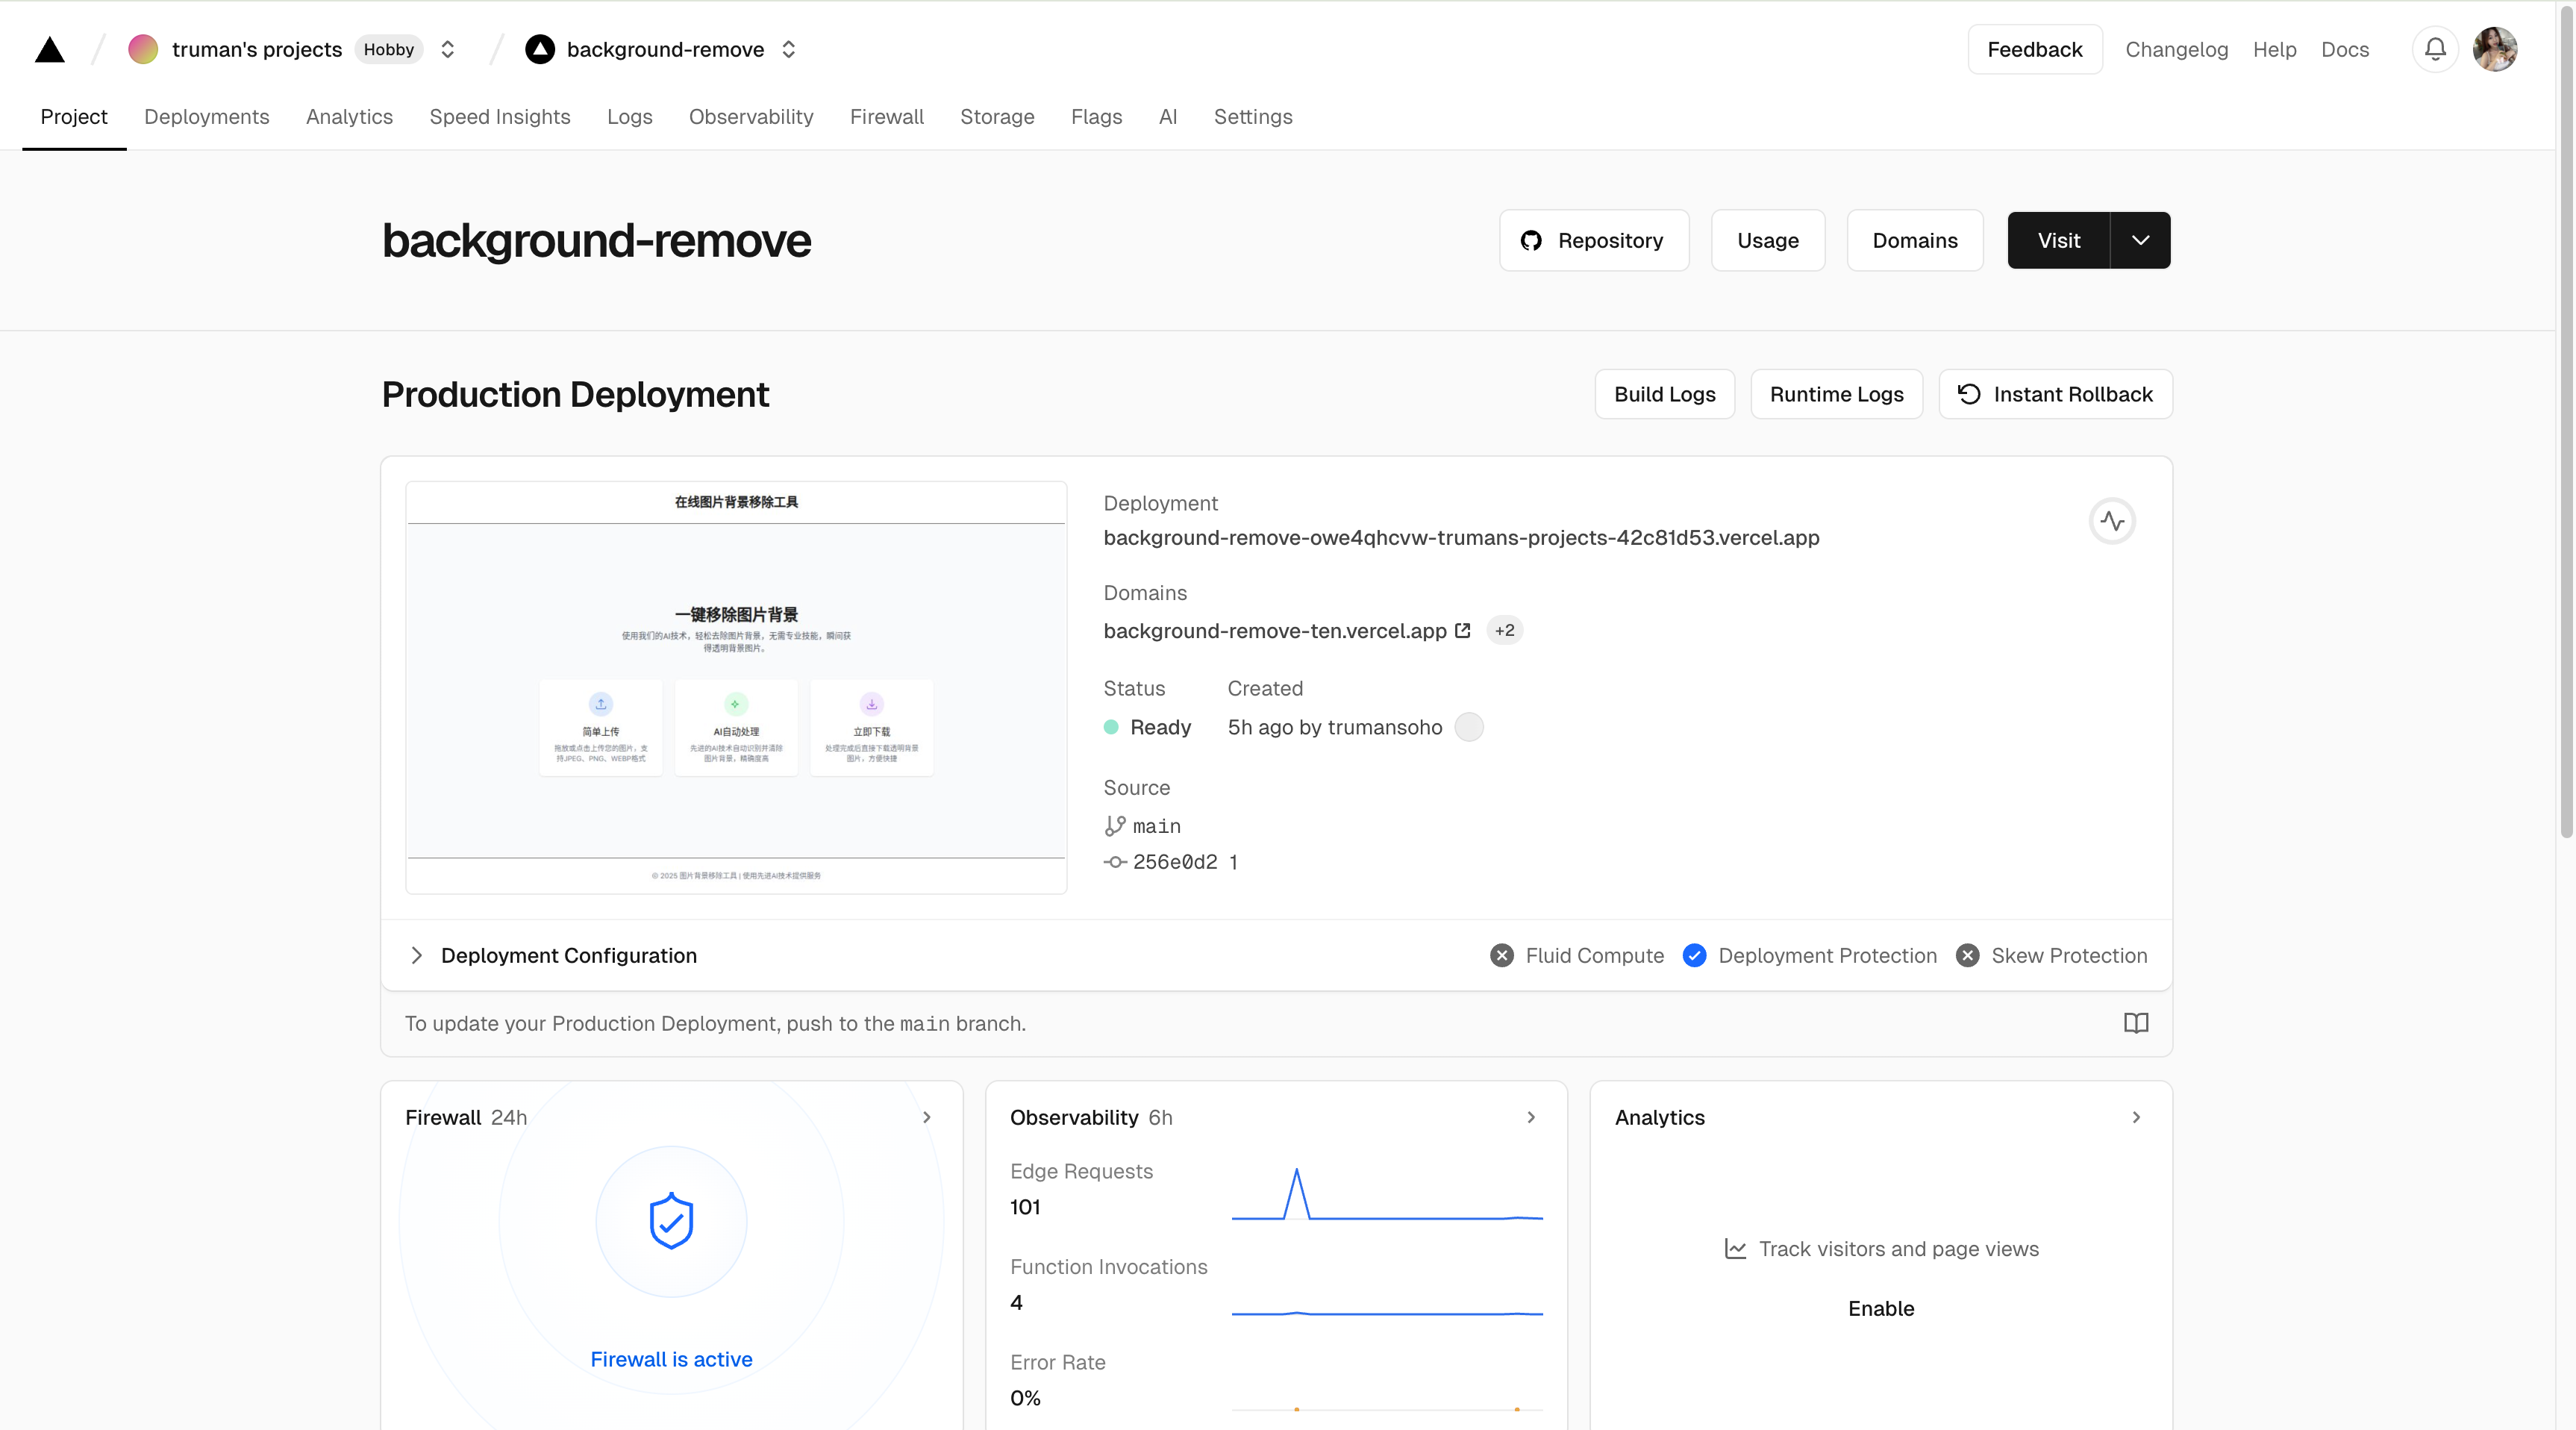Click the Skew Protection disabled status icon
The image size is (2576, 1430).
pyautogui.click(x=1967, y=956)
